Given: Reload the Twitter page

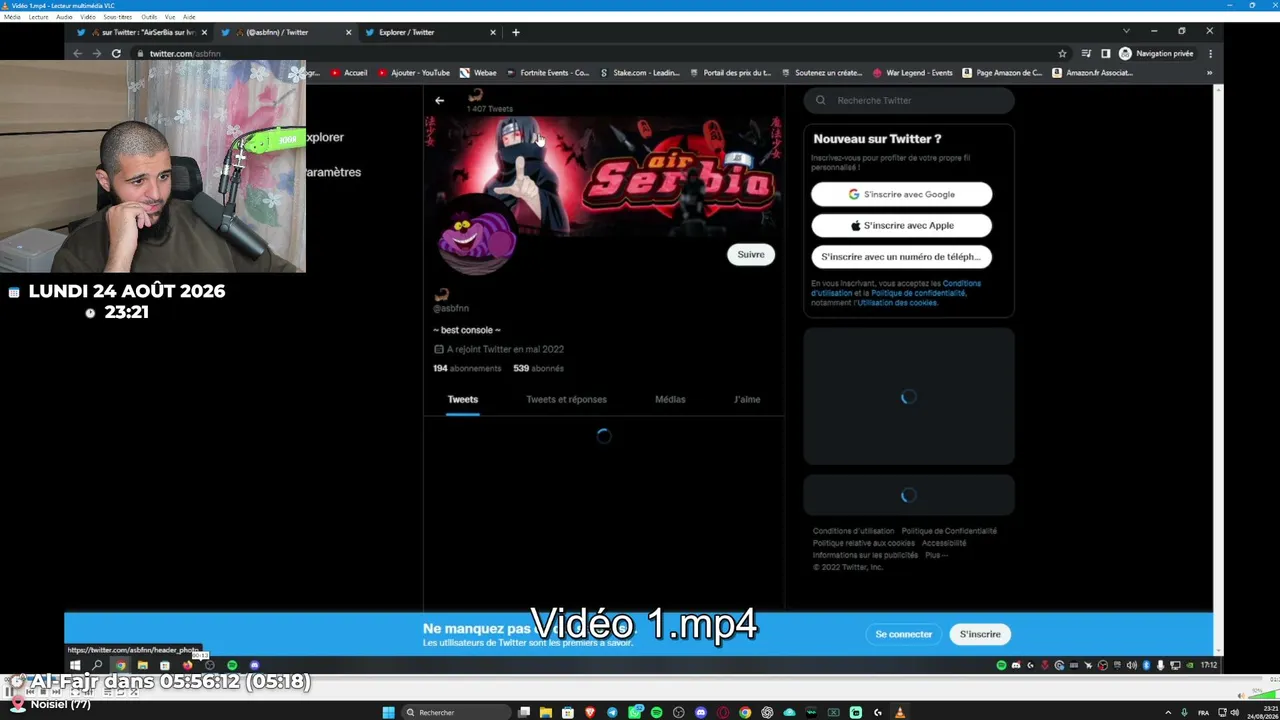Looking at the screenshot, I should coord(116,53).
